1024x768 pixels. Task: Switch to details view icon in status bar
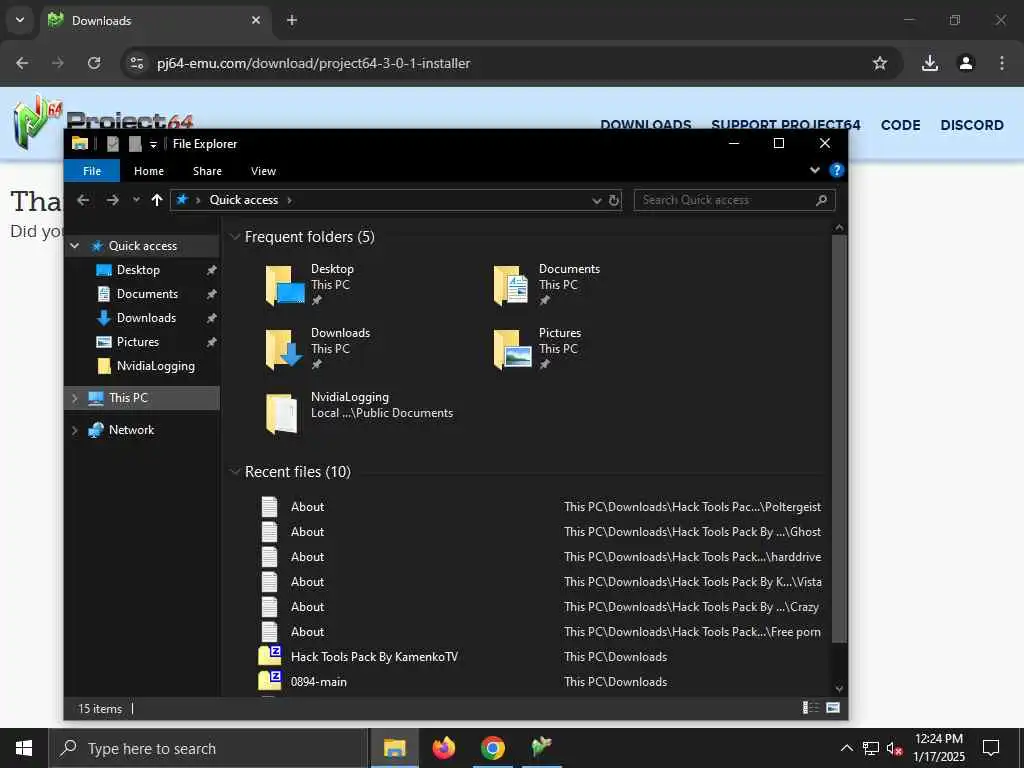click(810, 708)
